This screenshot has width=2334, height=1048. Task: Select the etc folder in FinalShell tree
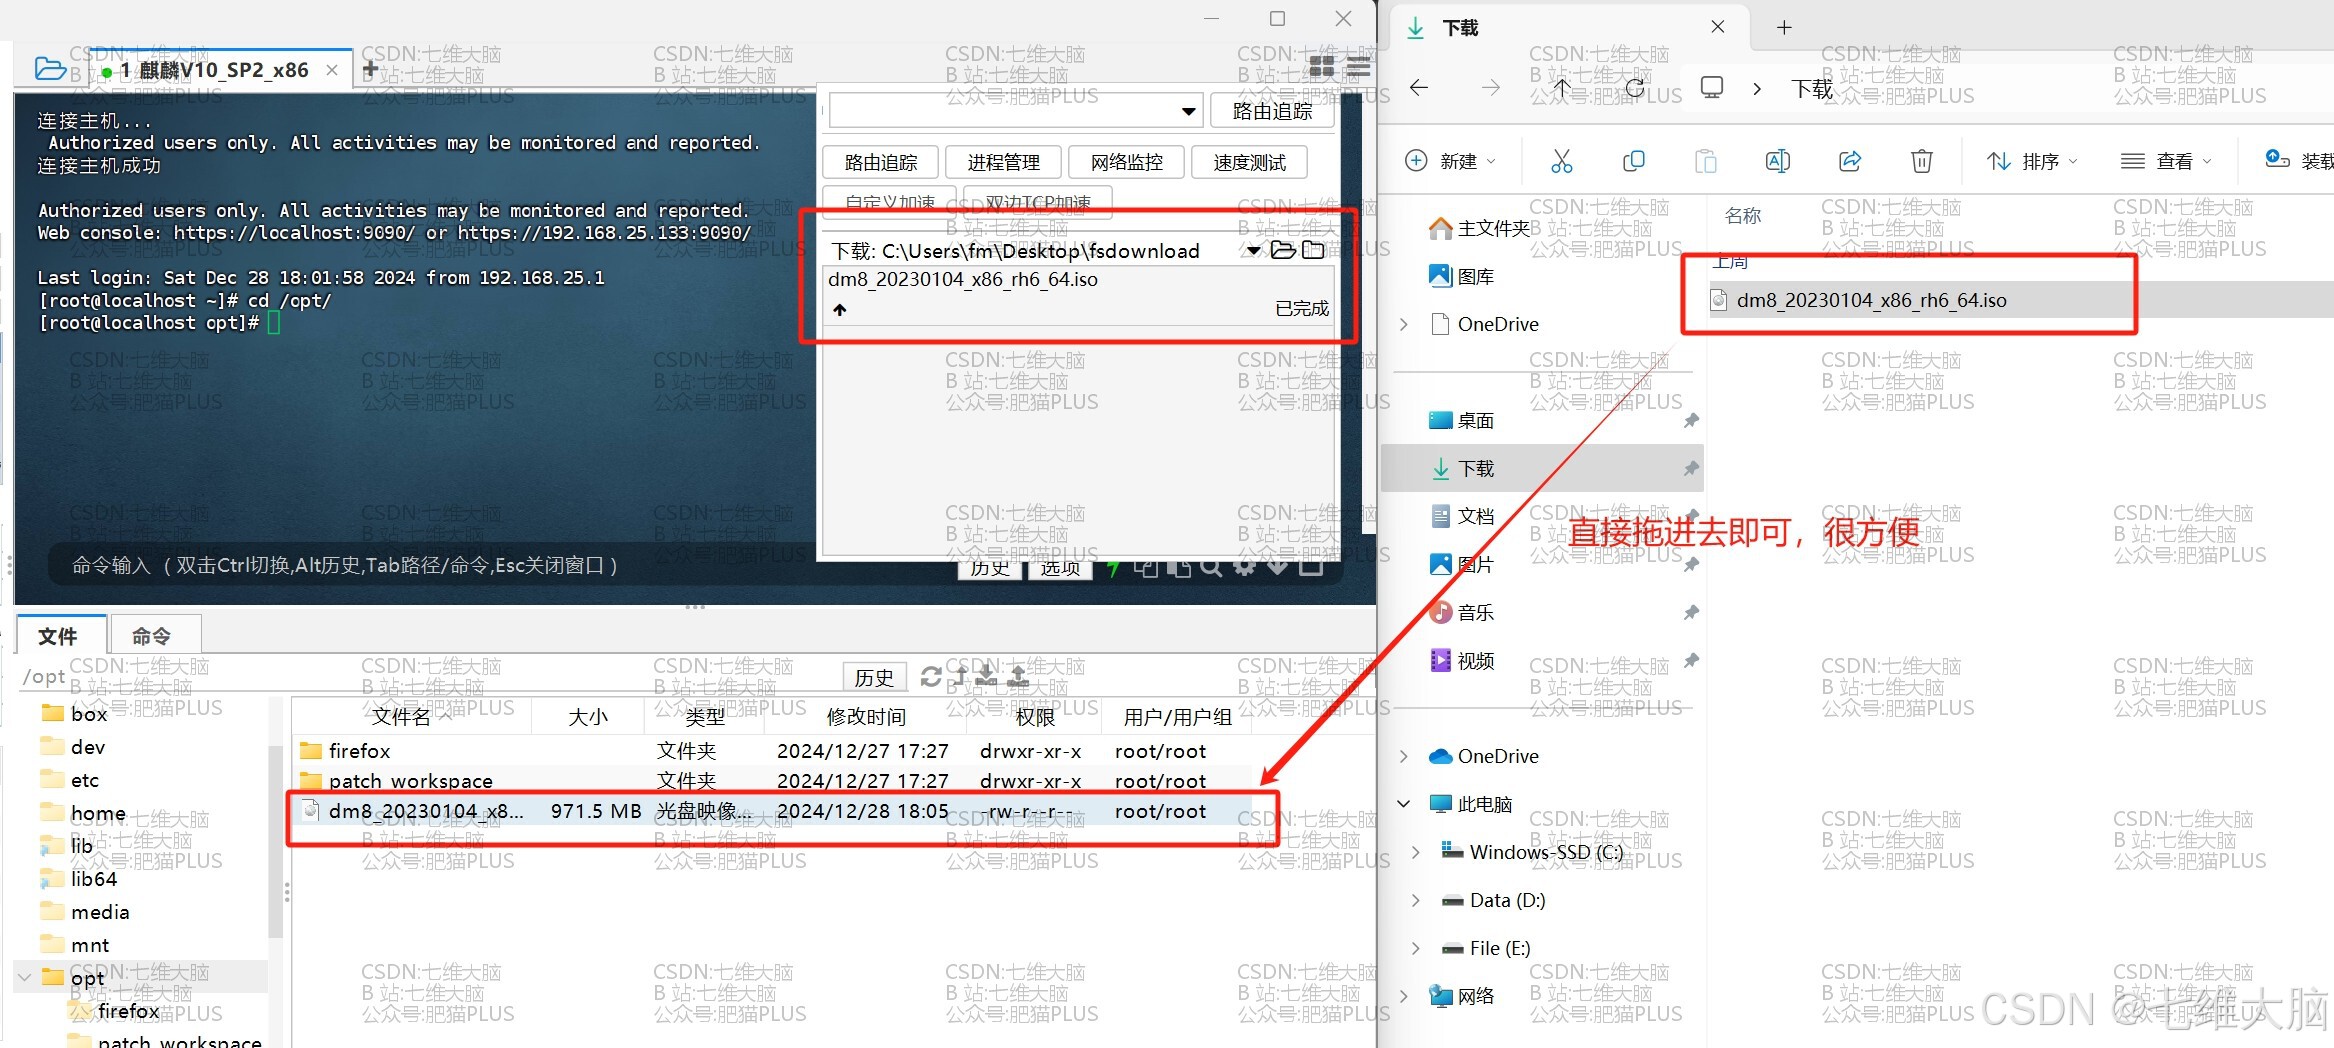coord(85,780)
